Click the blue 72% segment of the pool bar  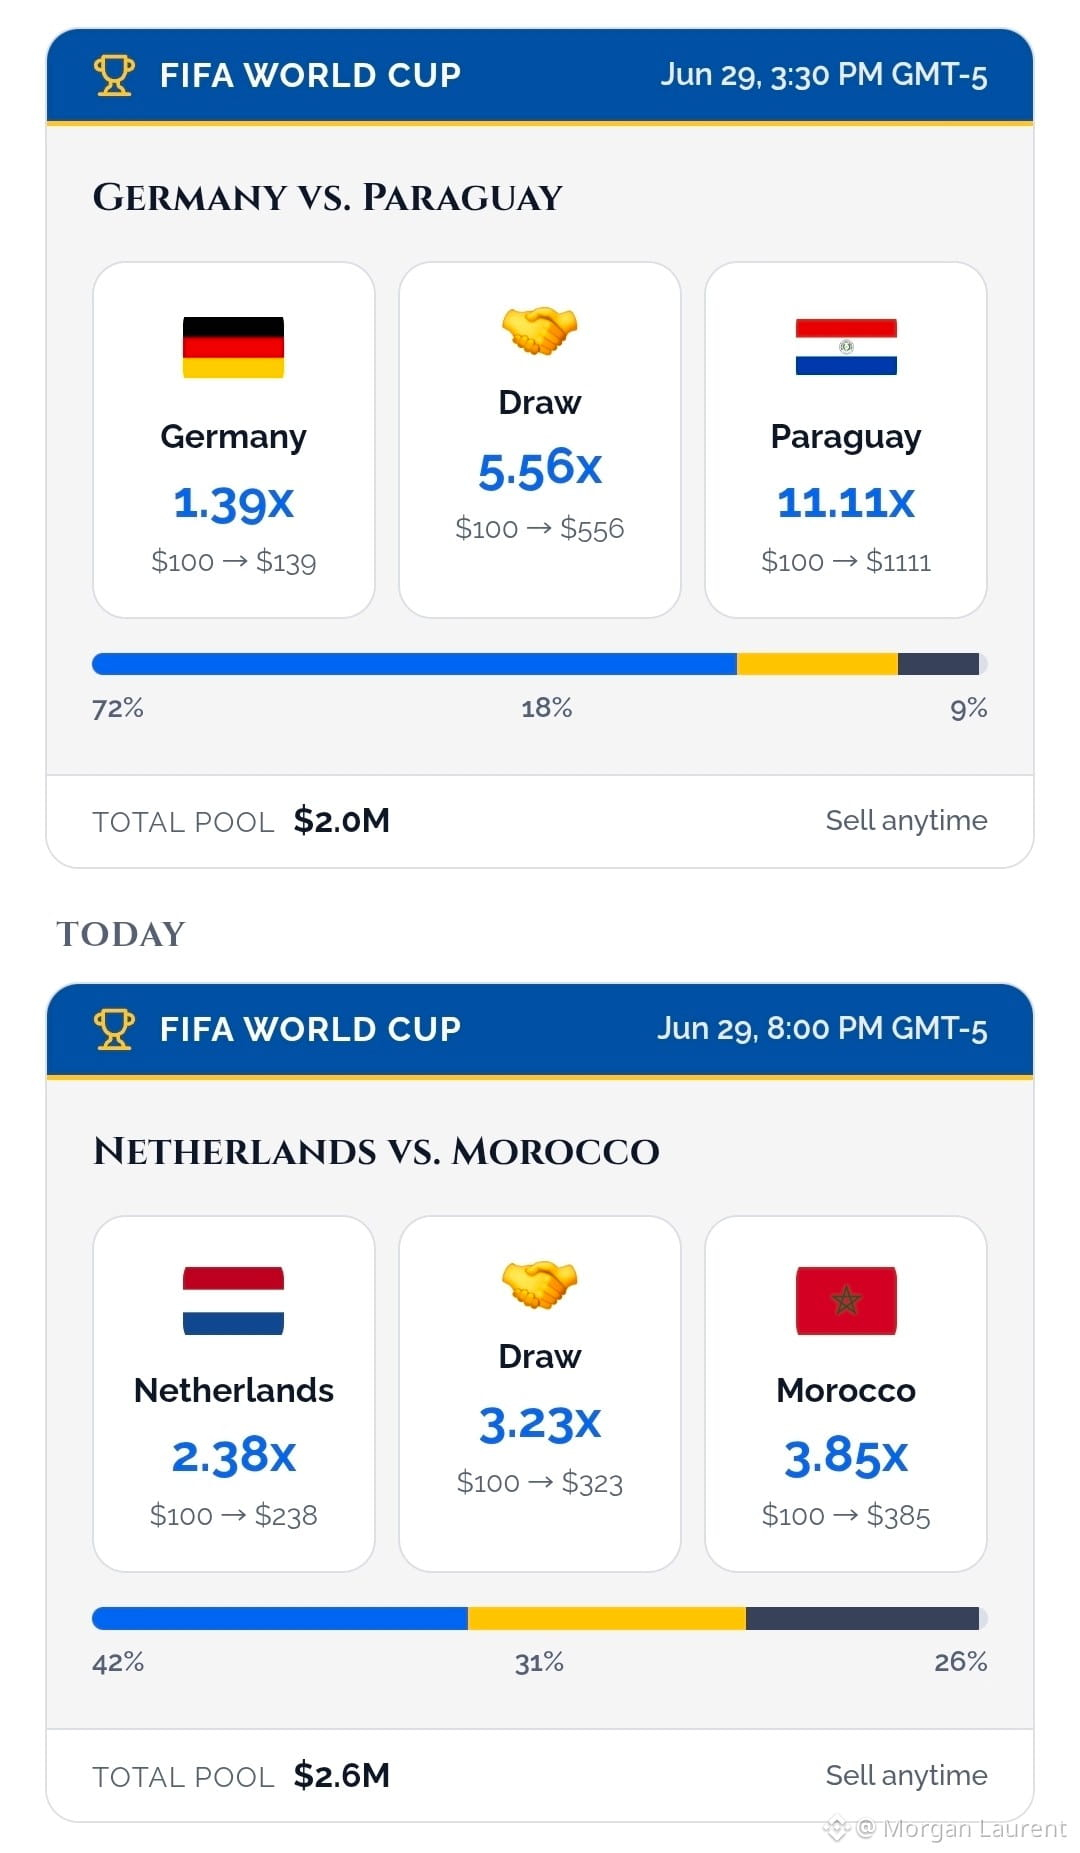[x=414, y=664]
